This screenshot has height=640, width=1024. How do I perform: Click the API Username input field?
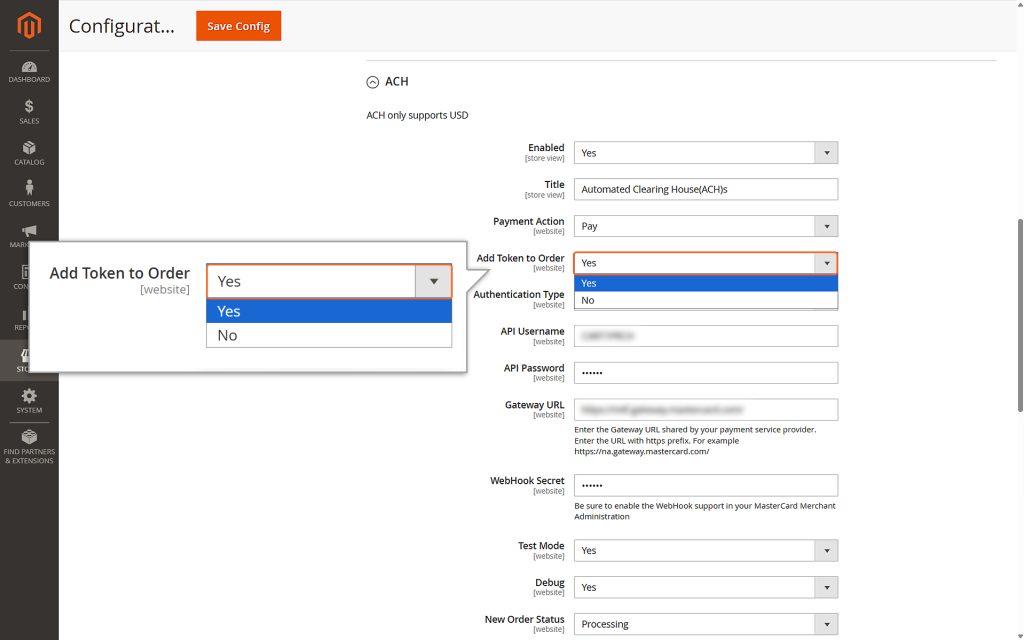(x=705, y=335)
